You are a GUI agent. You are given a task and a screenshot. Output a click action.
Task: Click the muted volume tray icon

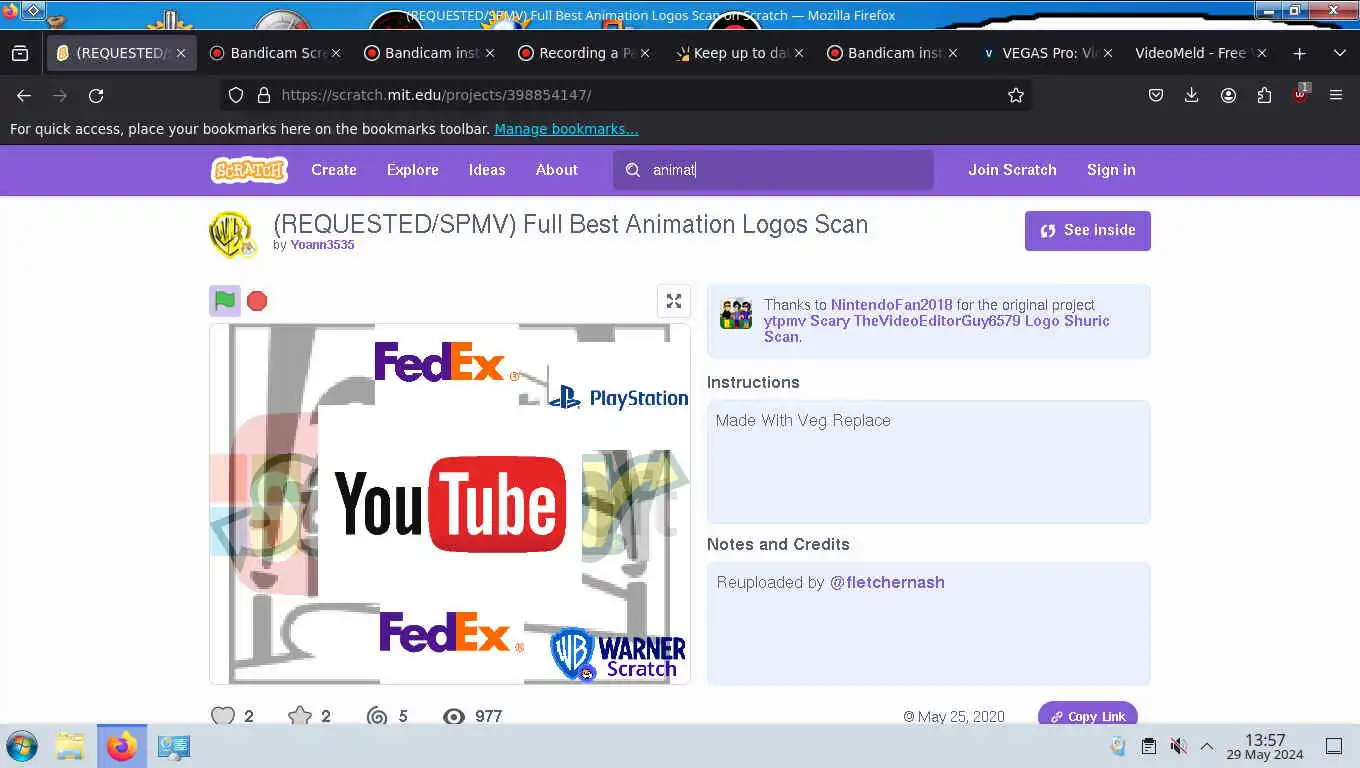1179,746
